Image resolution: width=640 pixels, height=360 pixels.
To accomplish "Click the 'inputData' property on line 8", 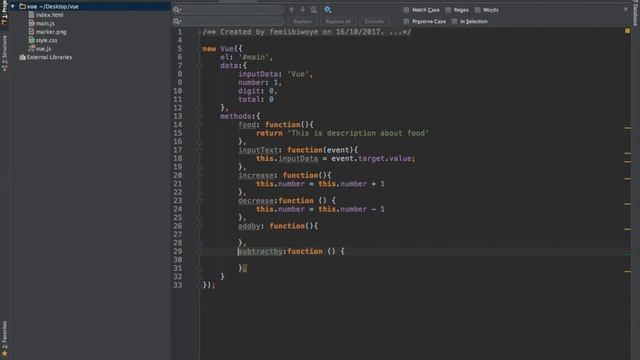I will coord(258,74).
